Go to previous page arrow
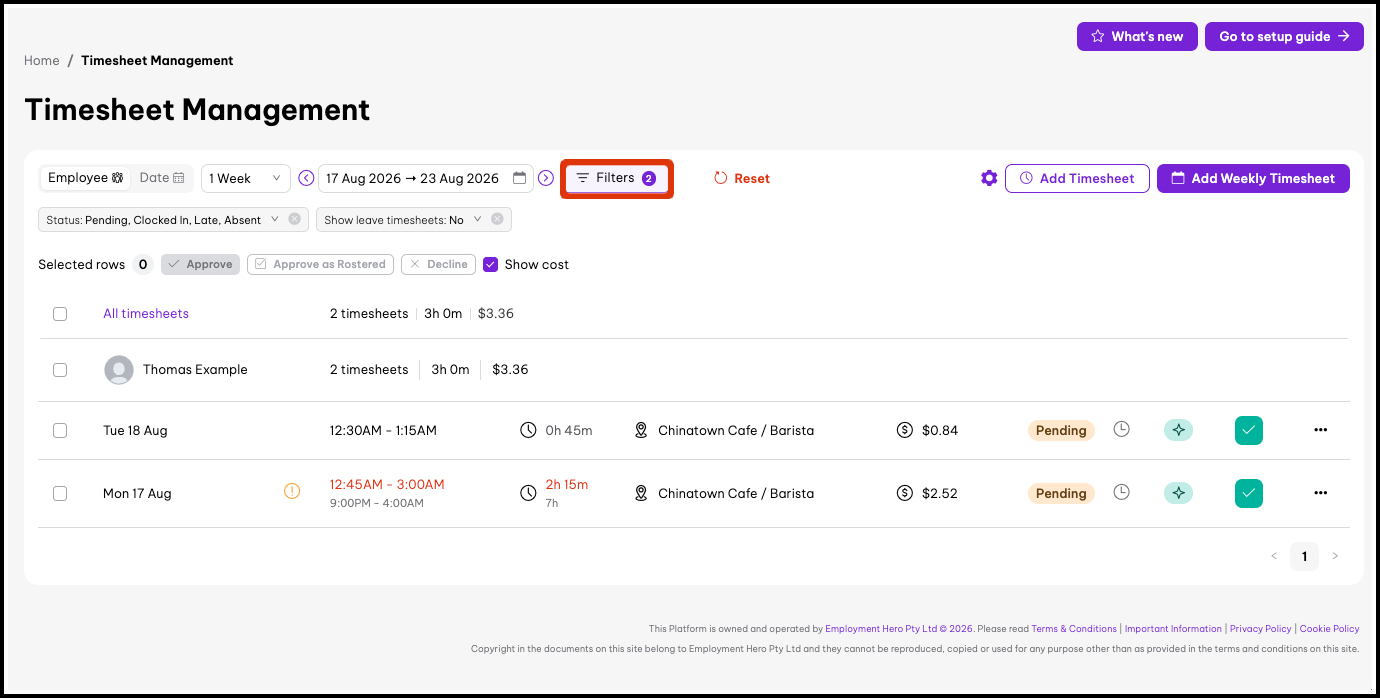Screen dimensions: 1380x698 pyautogui.click(x=1274, y=556)
